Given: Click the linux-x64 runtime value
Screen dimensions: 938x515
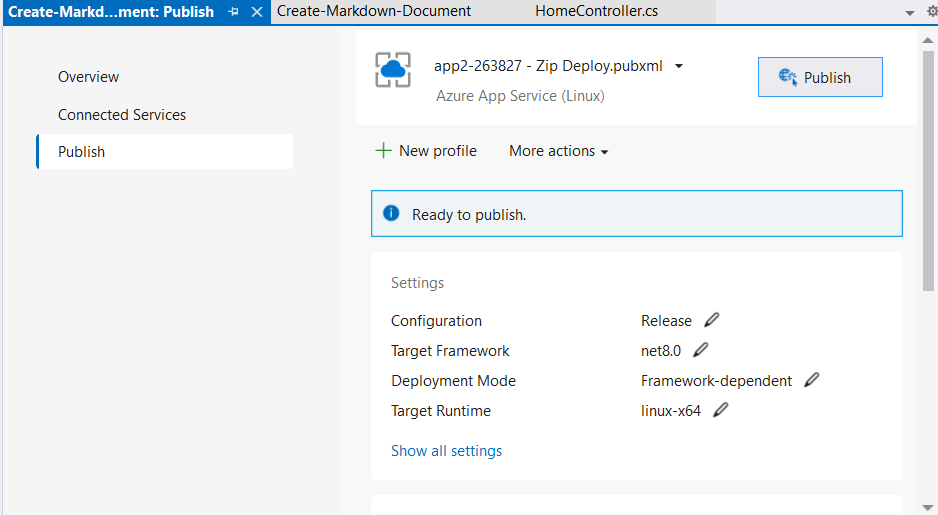Looking at the screenshot, I should tap(671, 410).
